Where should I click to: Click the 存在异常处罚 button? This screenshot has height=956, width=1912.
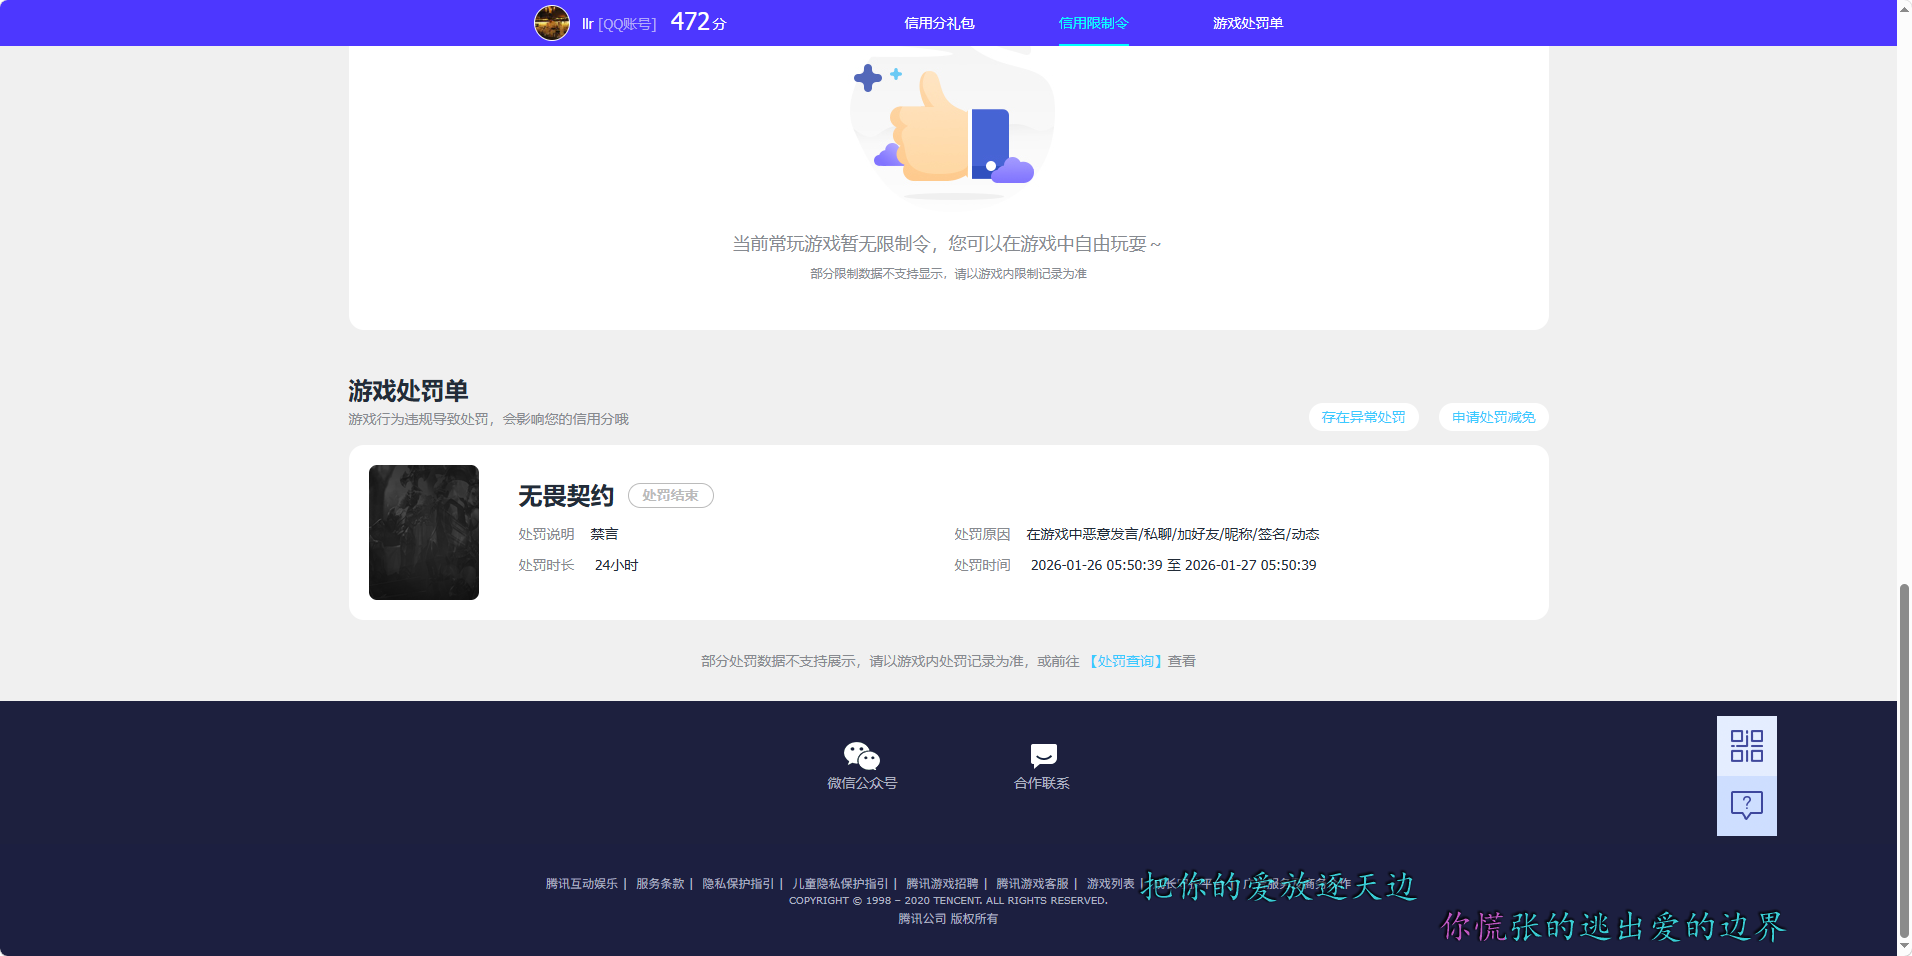[1364, 417]
